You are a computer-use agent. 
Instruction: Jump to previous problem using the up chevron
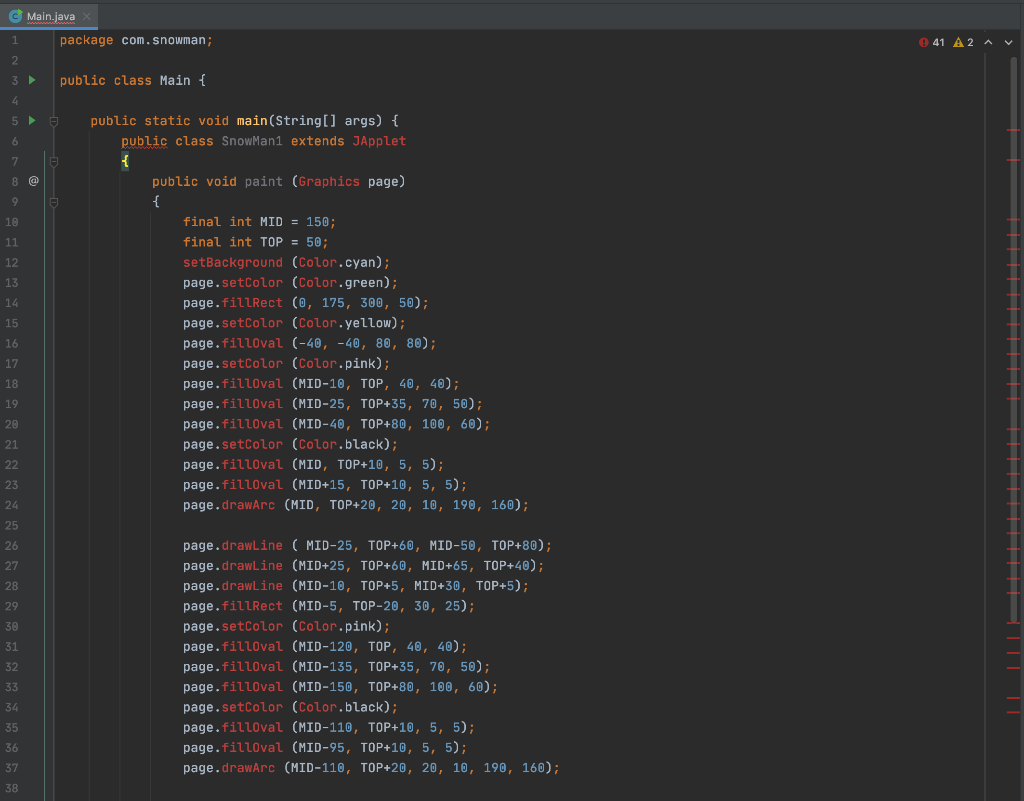988,41
